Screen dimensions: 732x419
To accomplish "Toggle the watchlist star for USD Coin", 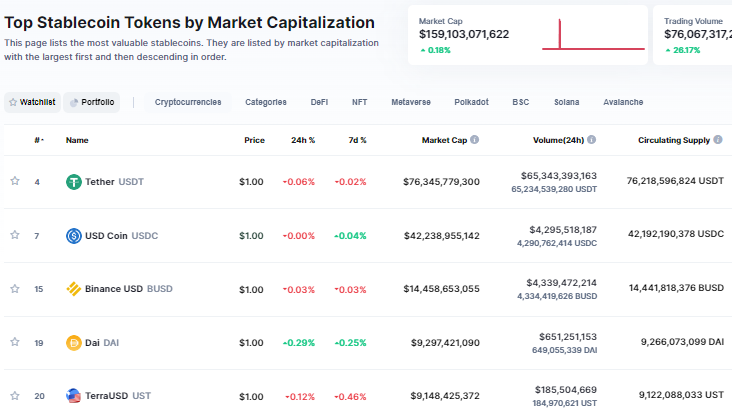I will pyautogui.click(x=15, y=235).
